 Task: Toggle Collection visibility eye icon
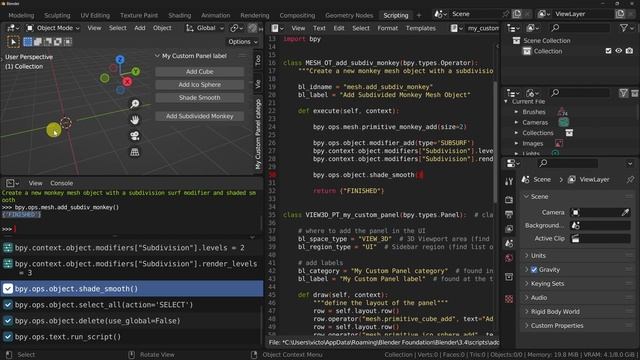619,51
